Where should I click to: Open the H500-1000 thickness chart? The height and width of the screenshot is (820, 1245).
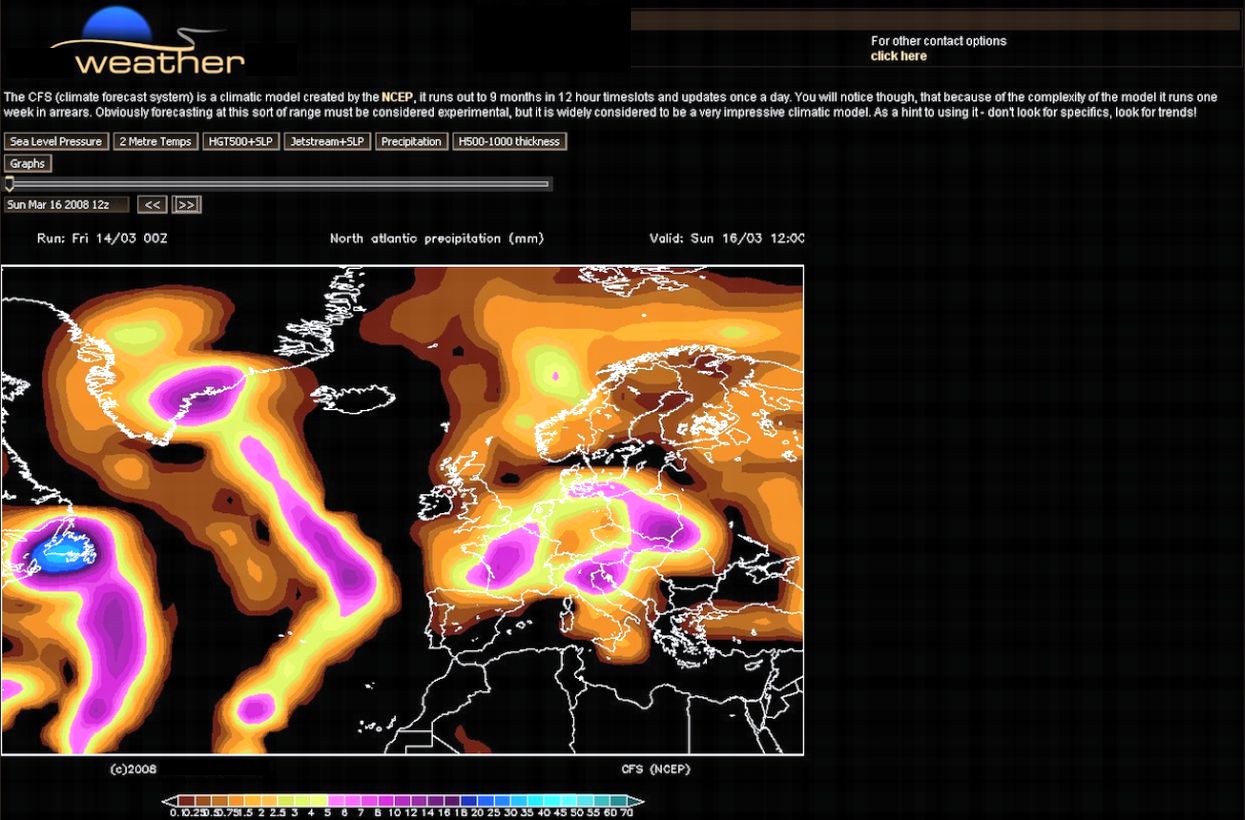pos(509,142)
